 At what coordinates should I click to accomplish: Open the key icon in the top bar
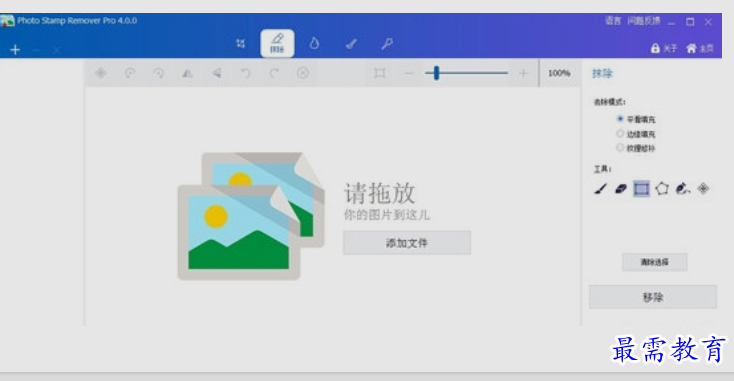(x=387, y=44)
